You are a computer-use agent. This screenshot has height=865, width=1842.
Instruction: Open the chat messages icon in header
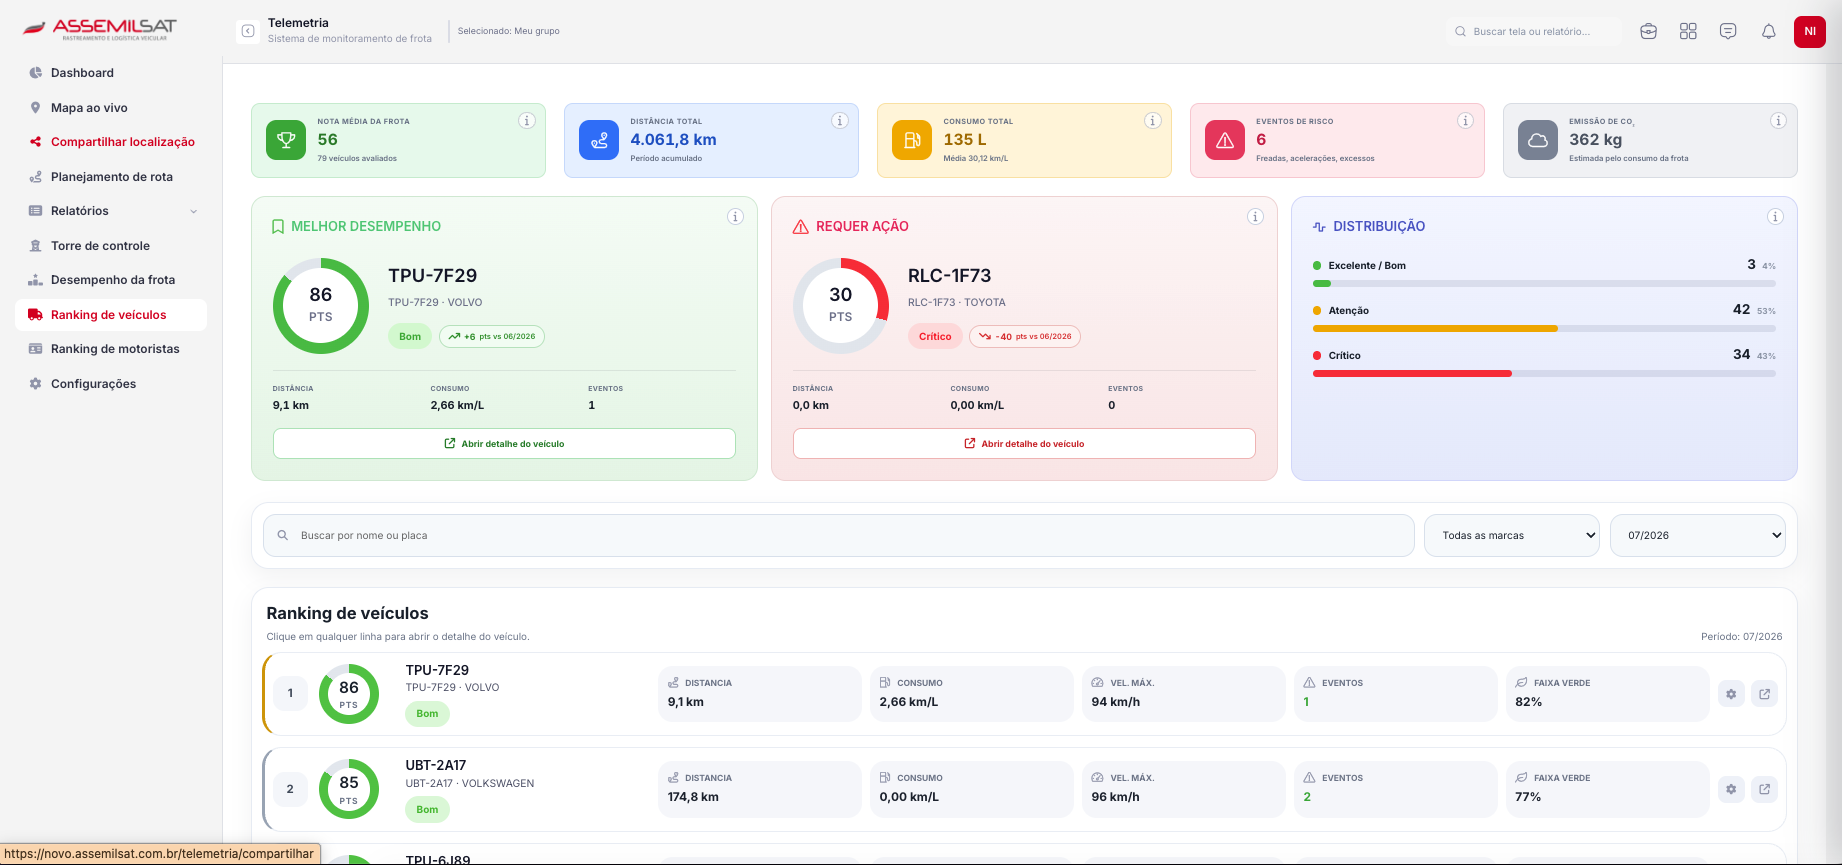coord(1728,31)
